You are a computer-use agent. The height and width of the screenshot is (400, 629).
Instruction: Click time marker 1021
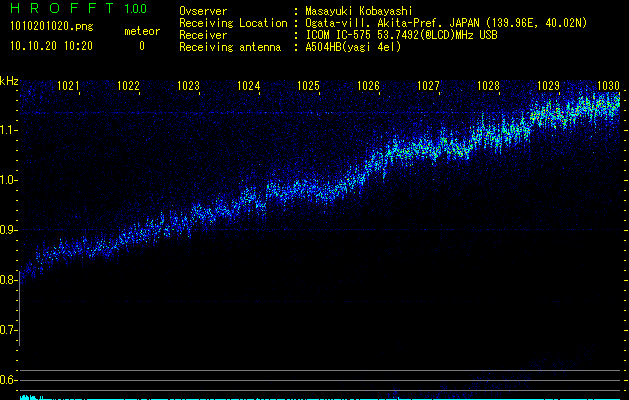coord(68,86)
